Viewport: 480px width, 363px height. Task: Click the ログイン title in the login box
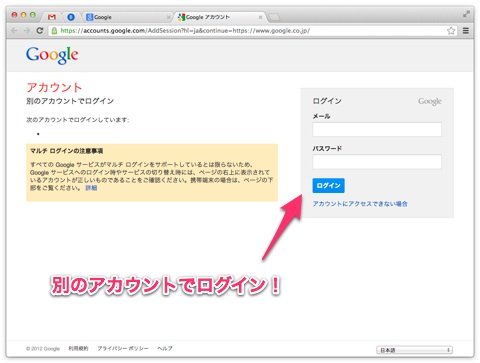pos(327,101)
